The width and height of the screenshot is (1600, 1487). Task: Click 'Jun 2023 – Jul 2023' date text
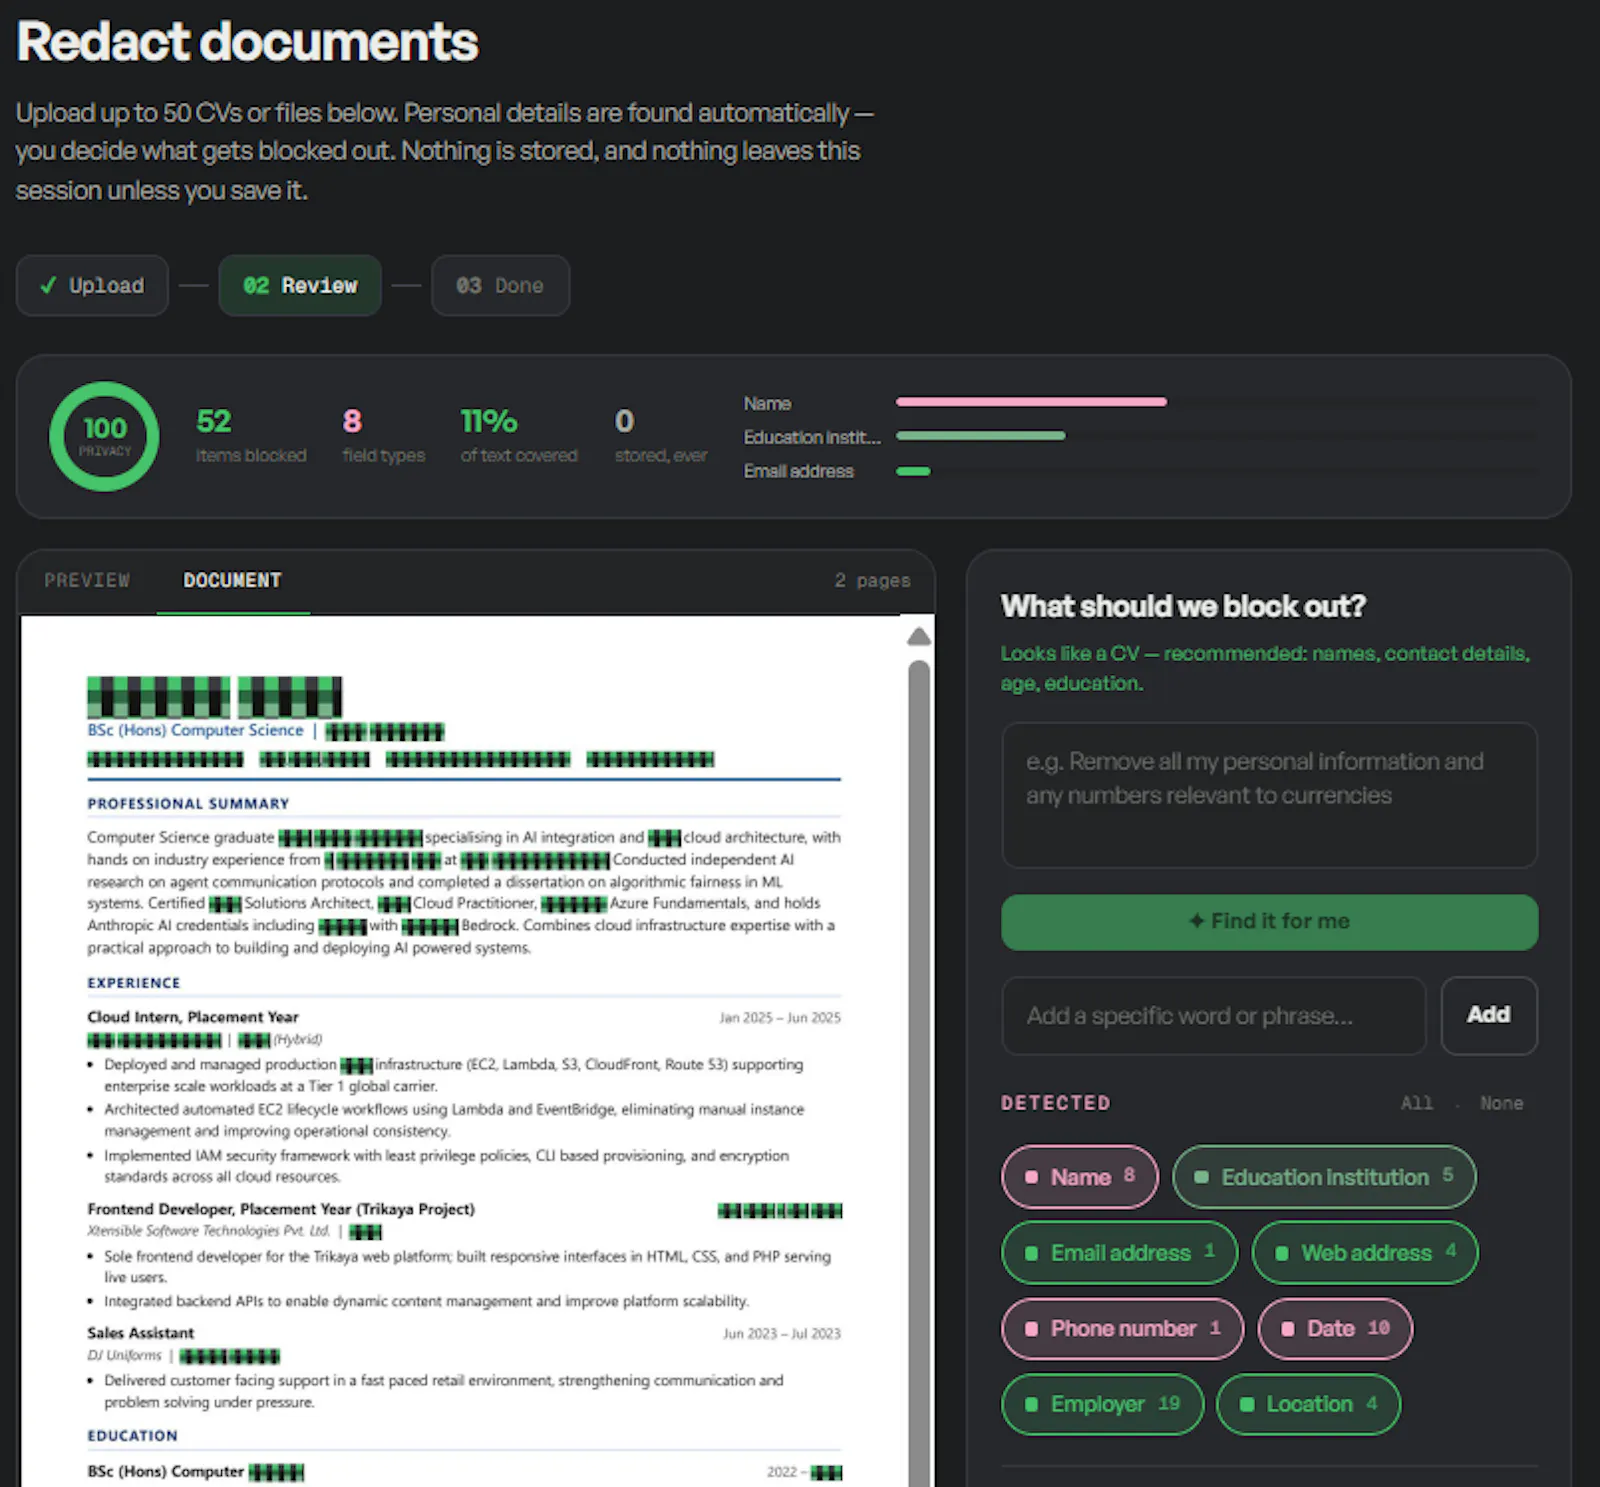[x=782, y=1334]
